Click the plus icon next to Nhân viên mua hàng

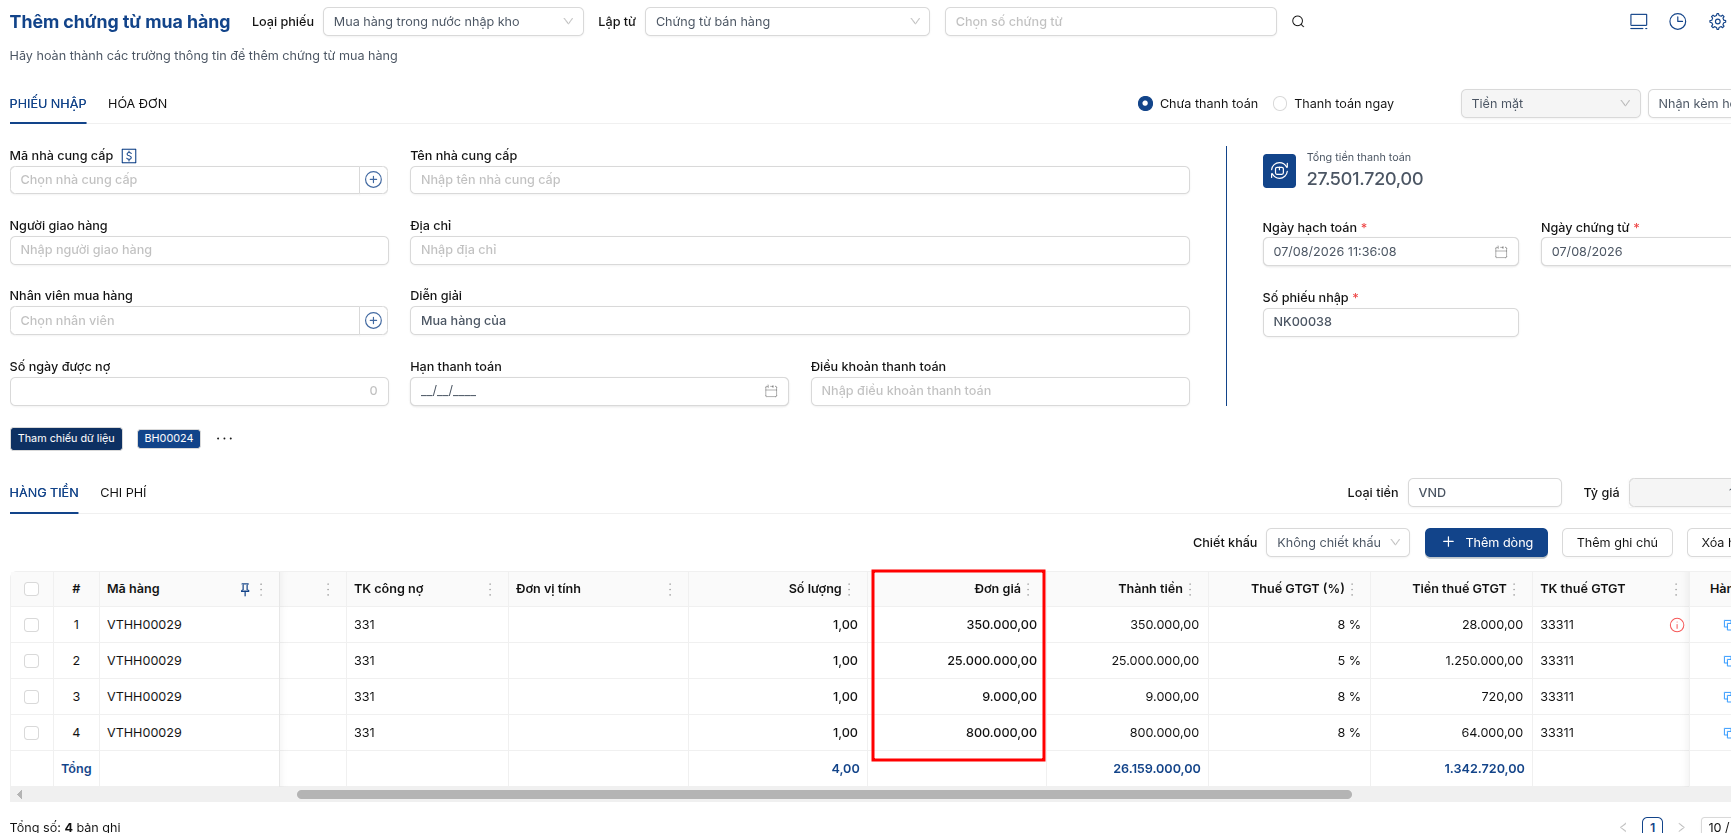click(x=373, y=321)
